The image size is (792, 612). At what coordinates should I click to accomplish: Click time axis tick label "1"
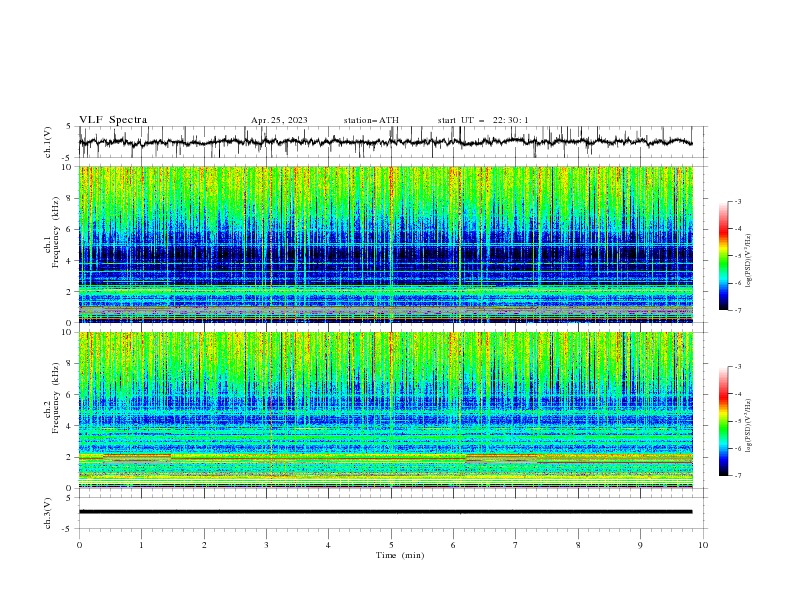click(x=141, y=545)
